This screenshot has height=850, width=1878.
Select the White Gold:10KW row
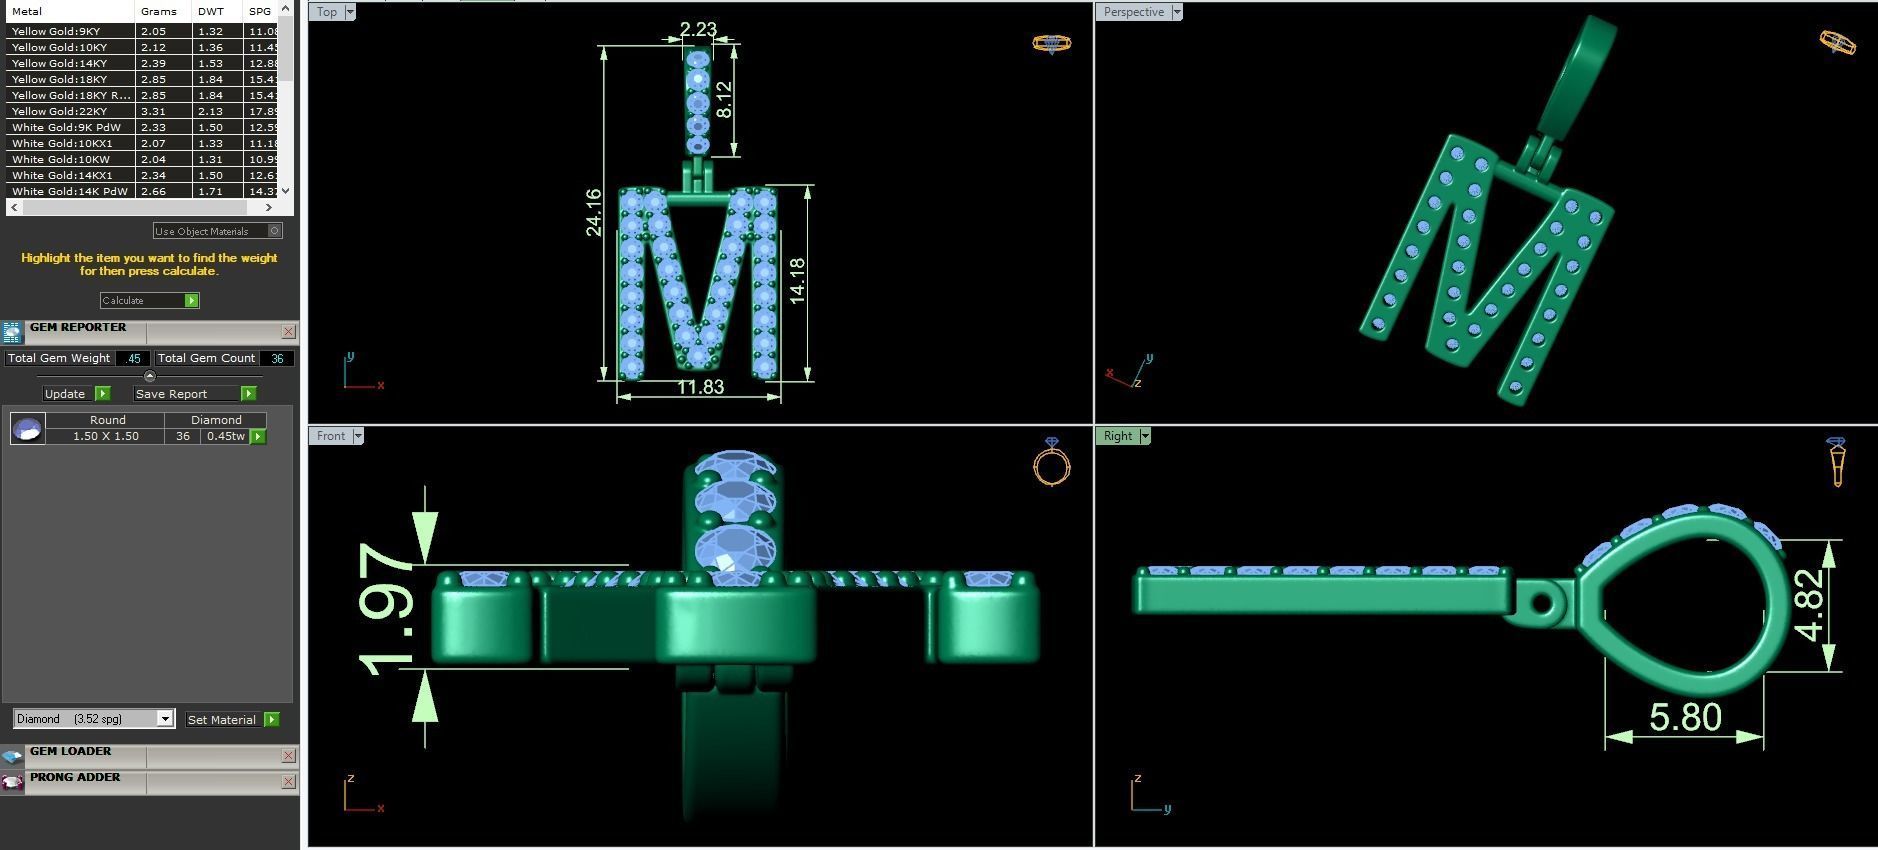click(142, 159)
